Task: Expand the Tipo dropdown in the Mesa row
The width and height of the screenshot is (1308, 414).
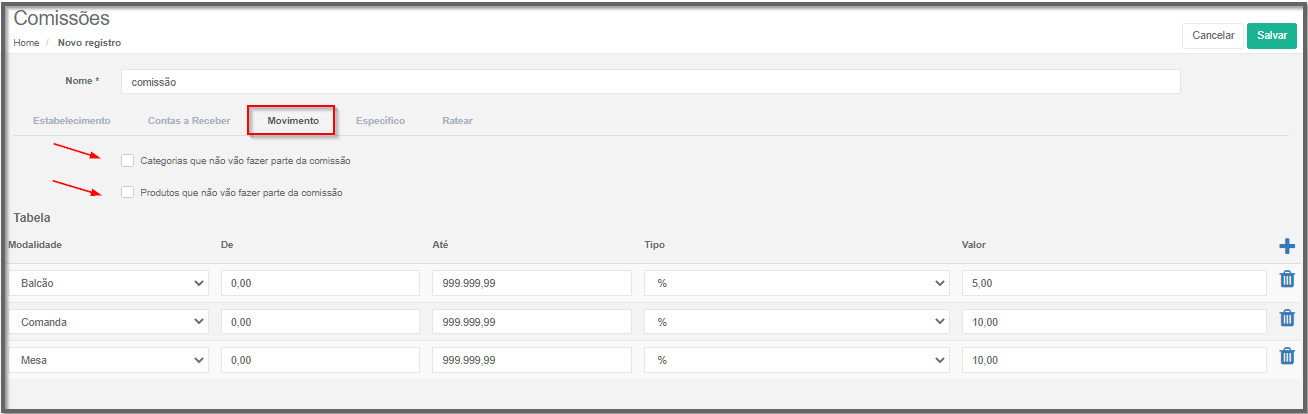Action: click(x=797, y=360)
